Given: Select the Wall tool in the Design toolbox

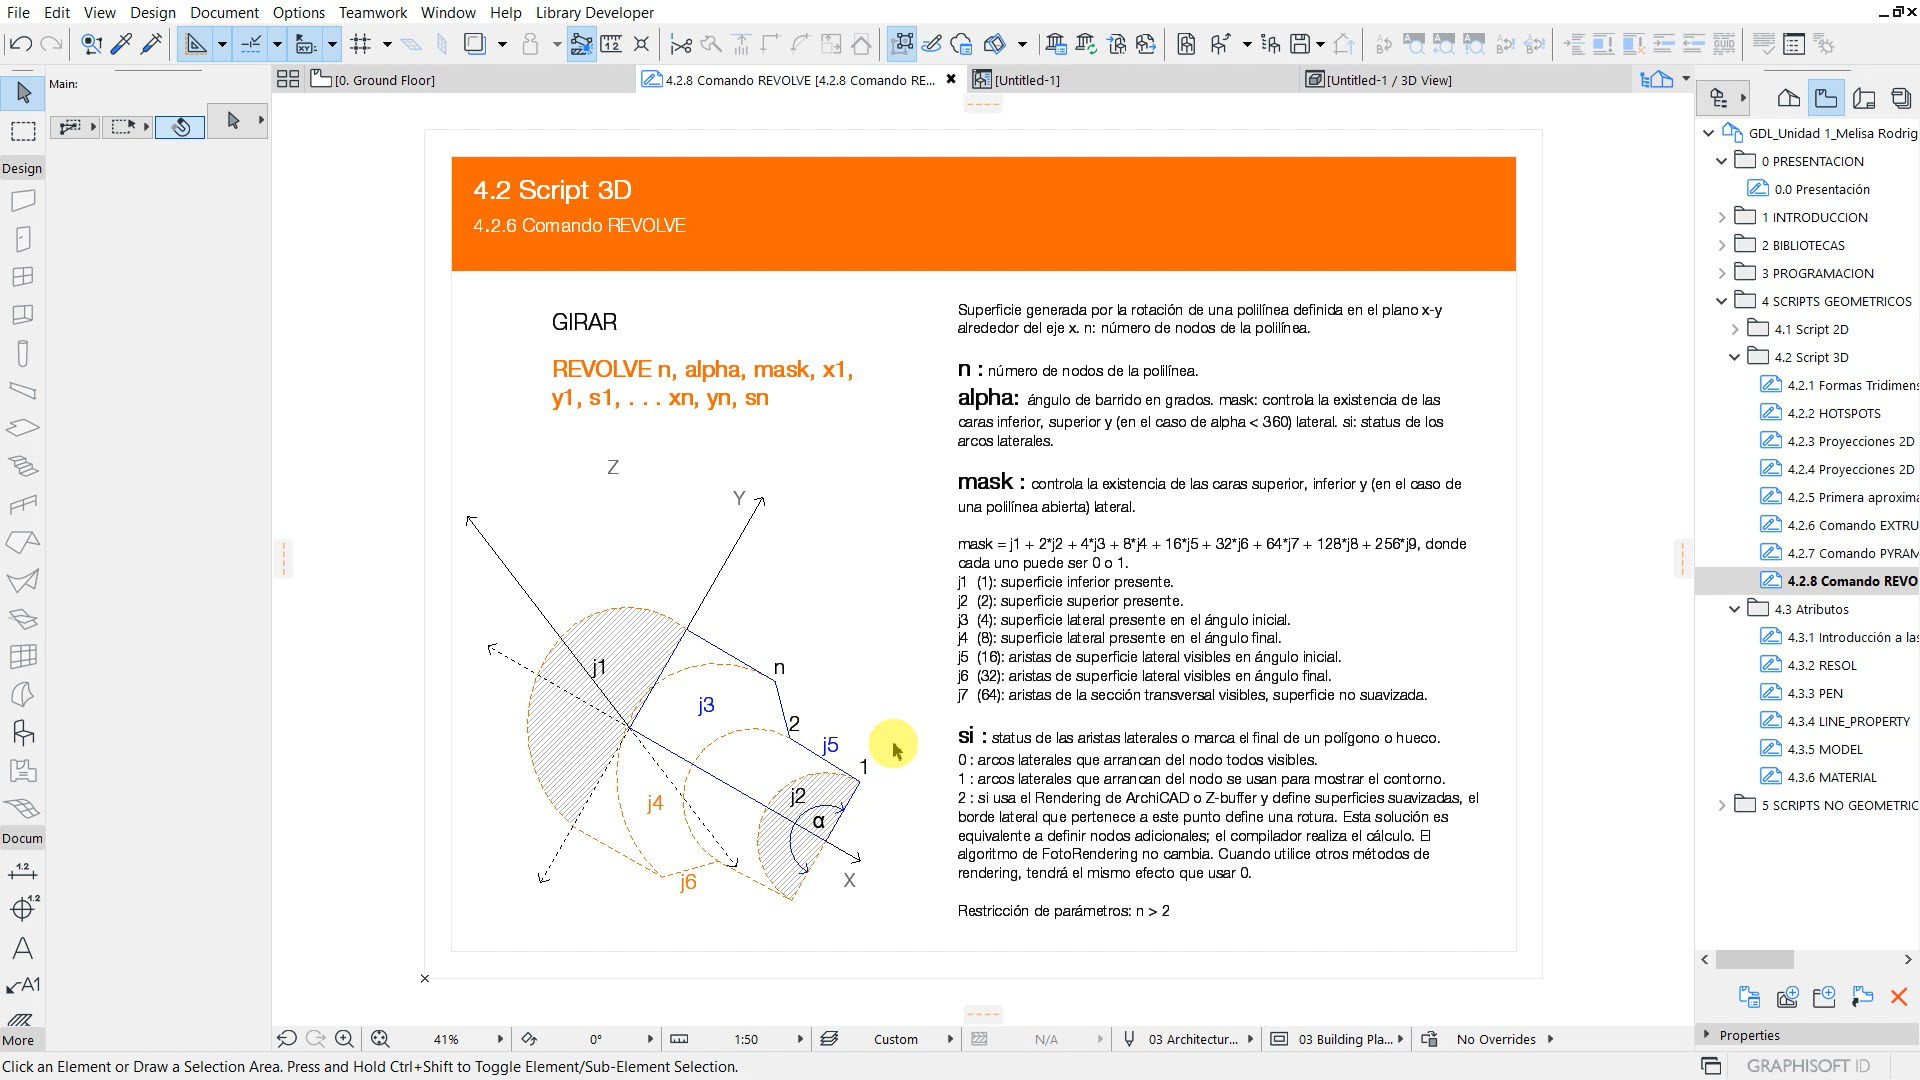Looking at the screenshot, I should tap(23, 201).
